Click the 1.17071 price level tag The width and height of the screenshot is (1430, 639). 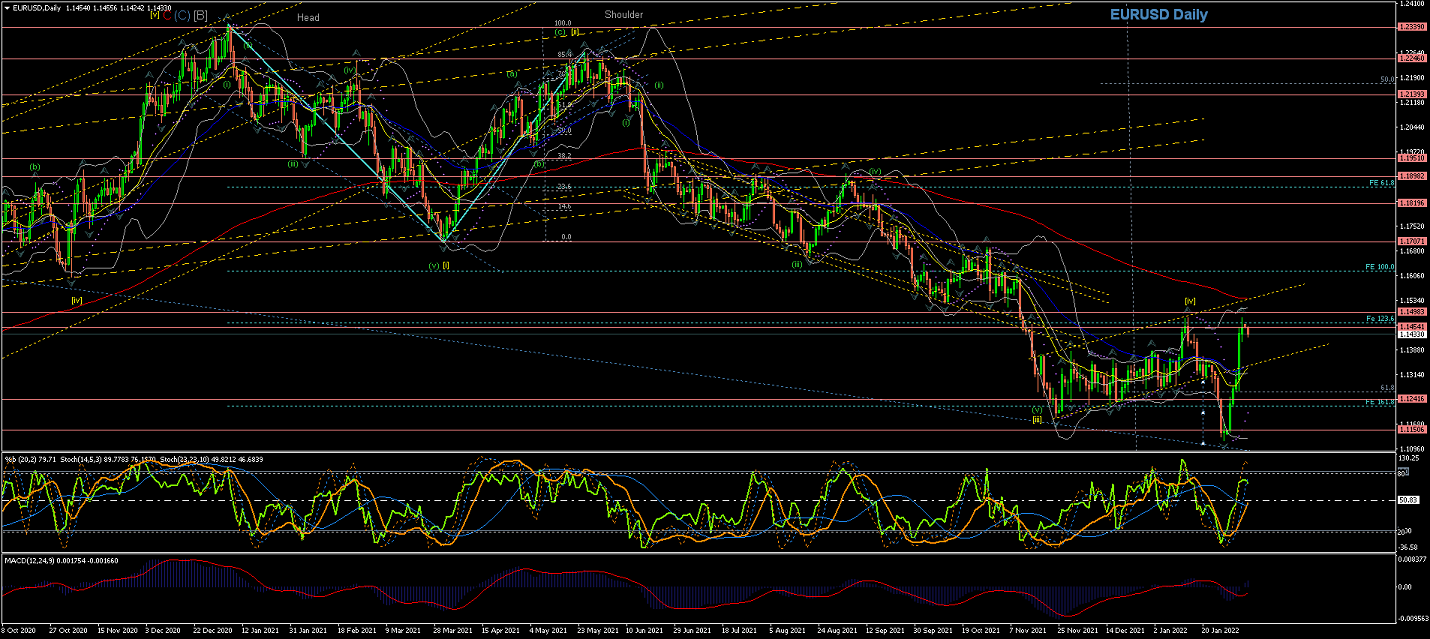[x=1411, y=241]
